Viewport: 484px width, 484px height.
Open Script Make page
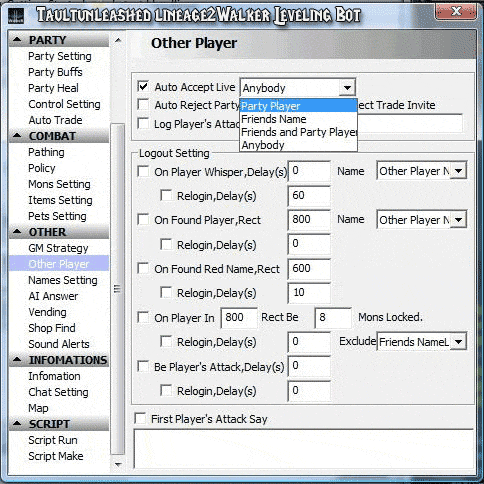[56, 456]
